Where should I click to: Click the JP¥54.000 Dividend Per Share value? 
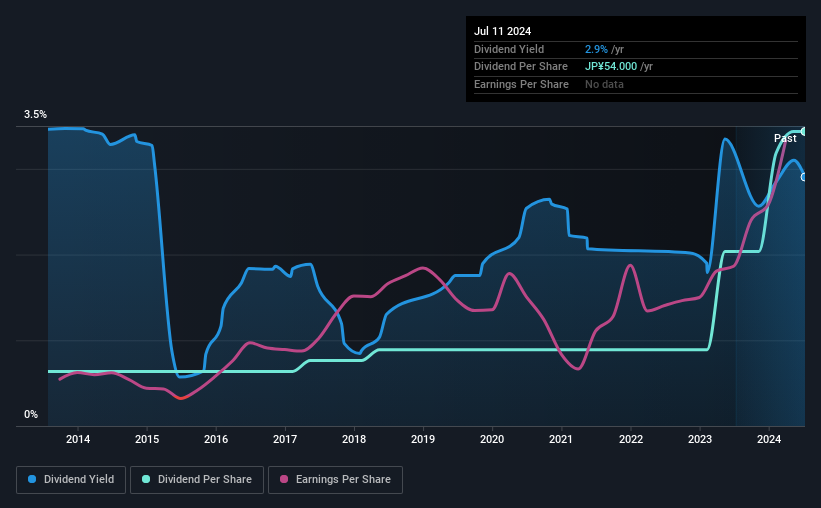point(611,67)
